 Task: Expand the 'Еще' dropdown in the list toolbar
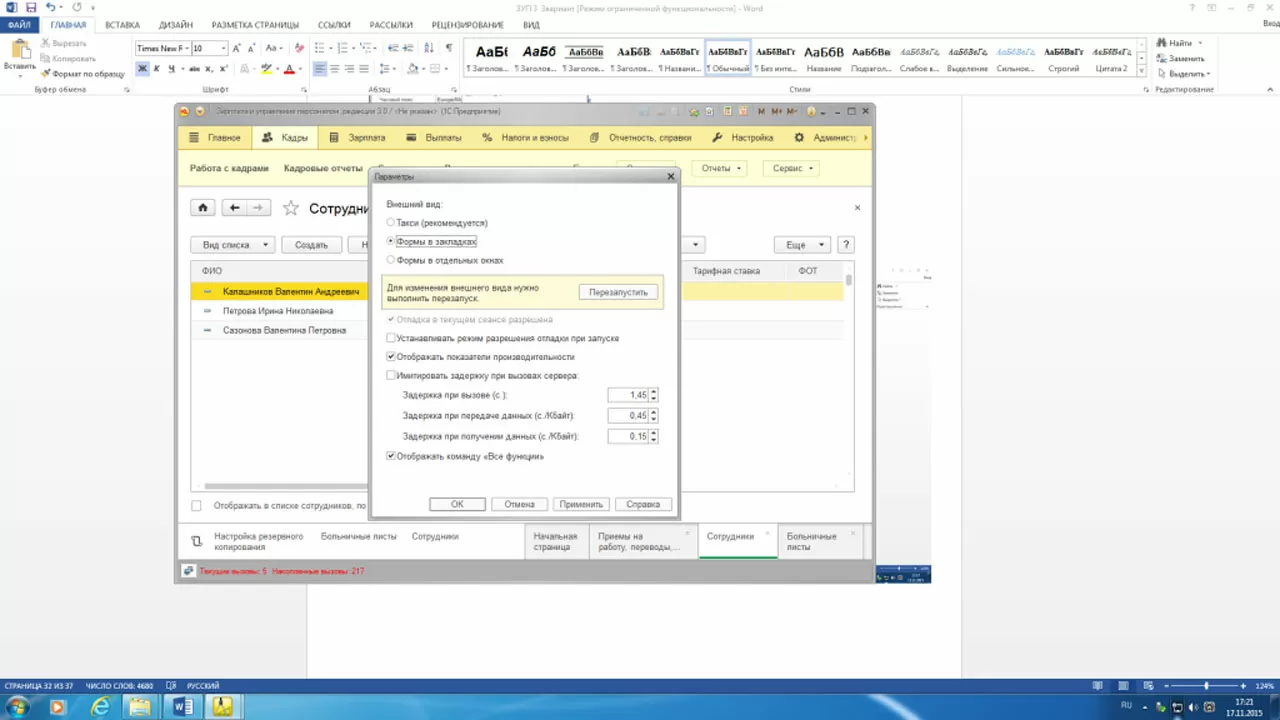(803, 245)
